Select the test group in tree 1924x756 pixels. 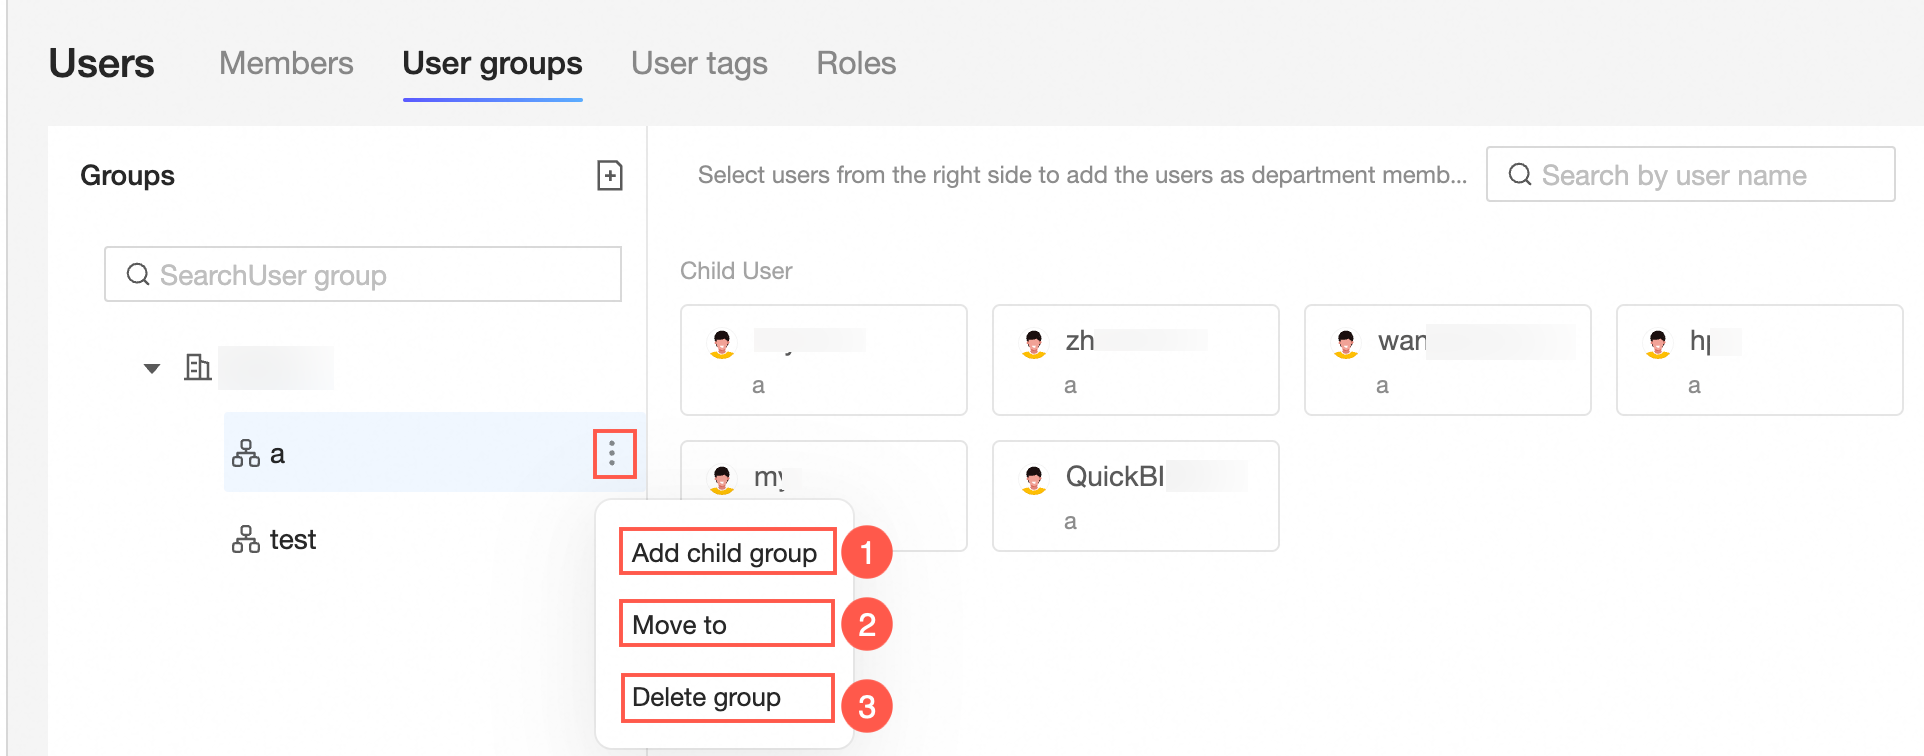pyautogui.click(x=293, y=540)
